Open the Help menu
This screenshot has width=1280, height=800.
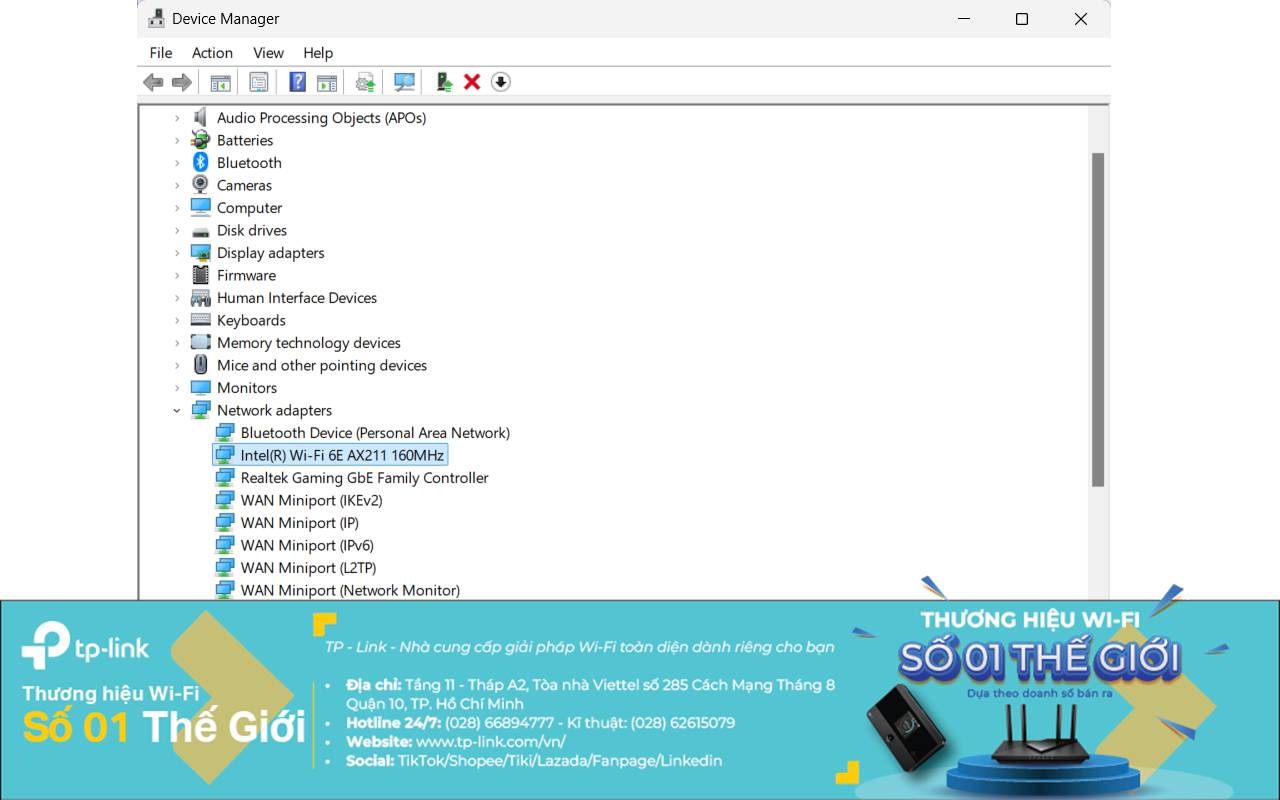pyautogui.click(x=318, y=53)
